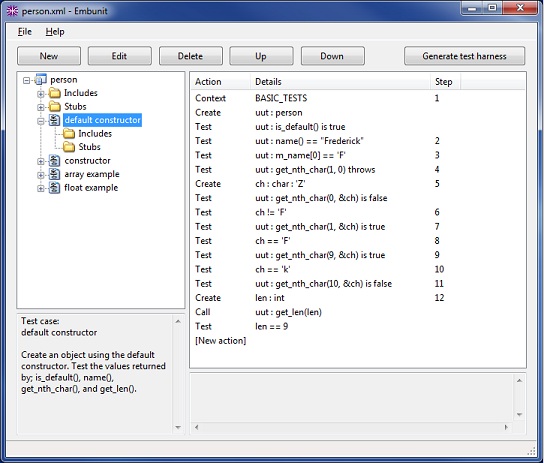Select the 'uut : person' Create row
The width and height of the screenshot is (544, 463).
pos(357,113)
